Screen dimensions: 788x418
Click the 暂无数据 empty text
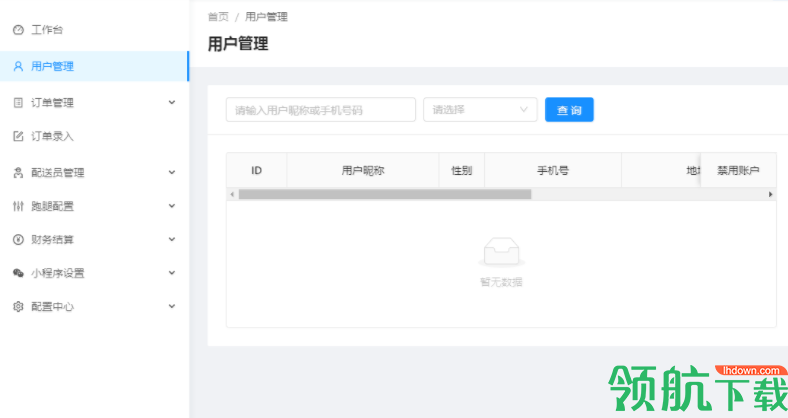click(x=502, y=282)
